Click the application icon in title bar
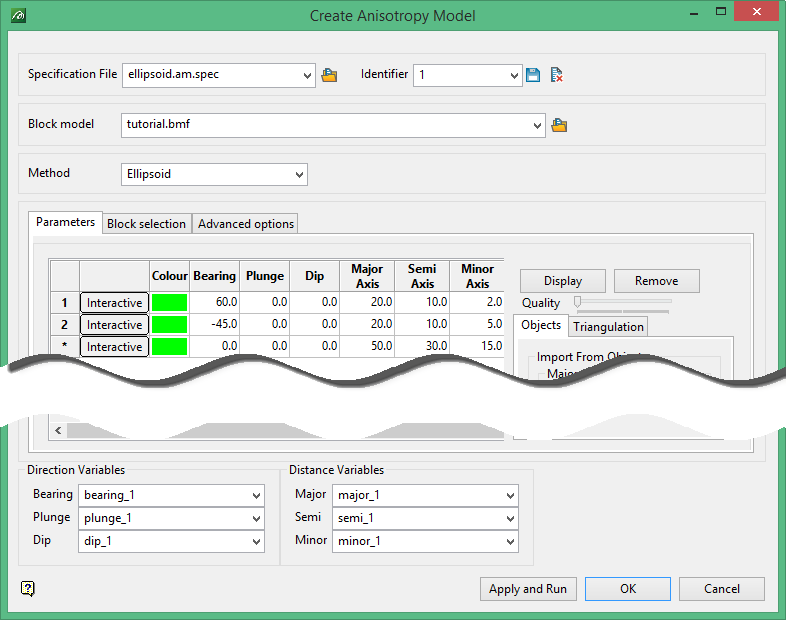 pyautogui.click(x=18, y=15)
